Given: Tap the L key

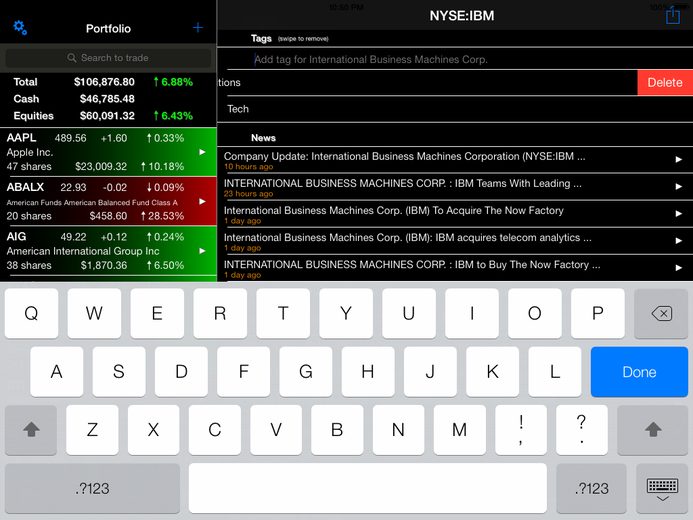Looking at the screenshot, I should tap(555, 372).
